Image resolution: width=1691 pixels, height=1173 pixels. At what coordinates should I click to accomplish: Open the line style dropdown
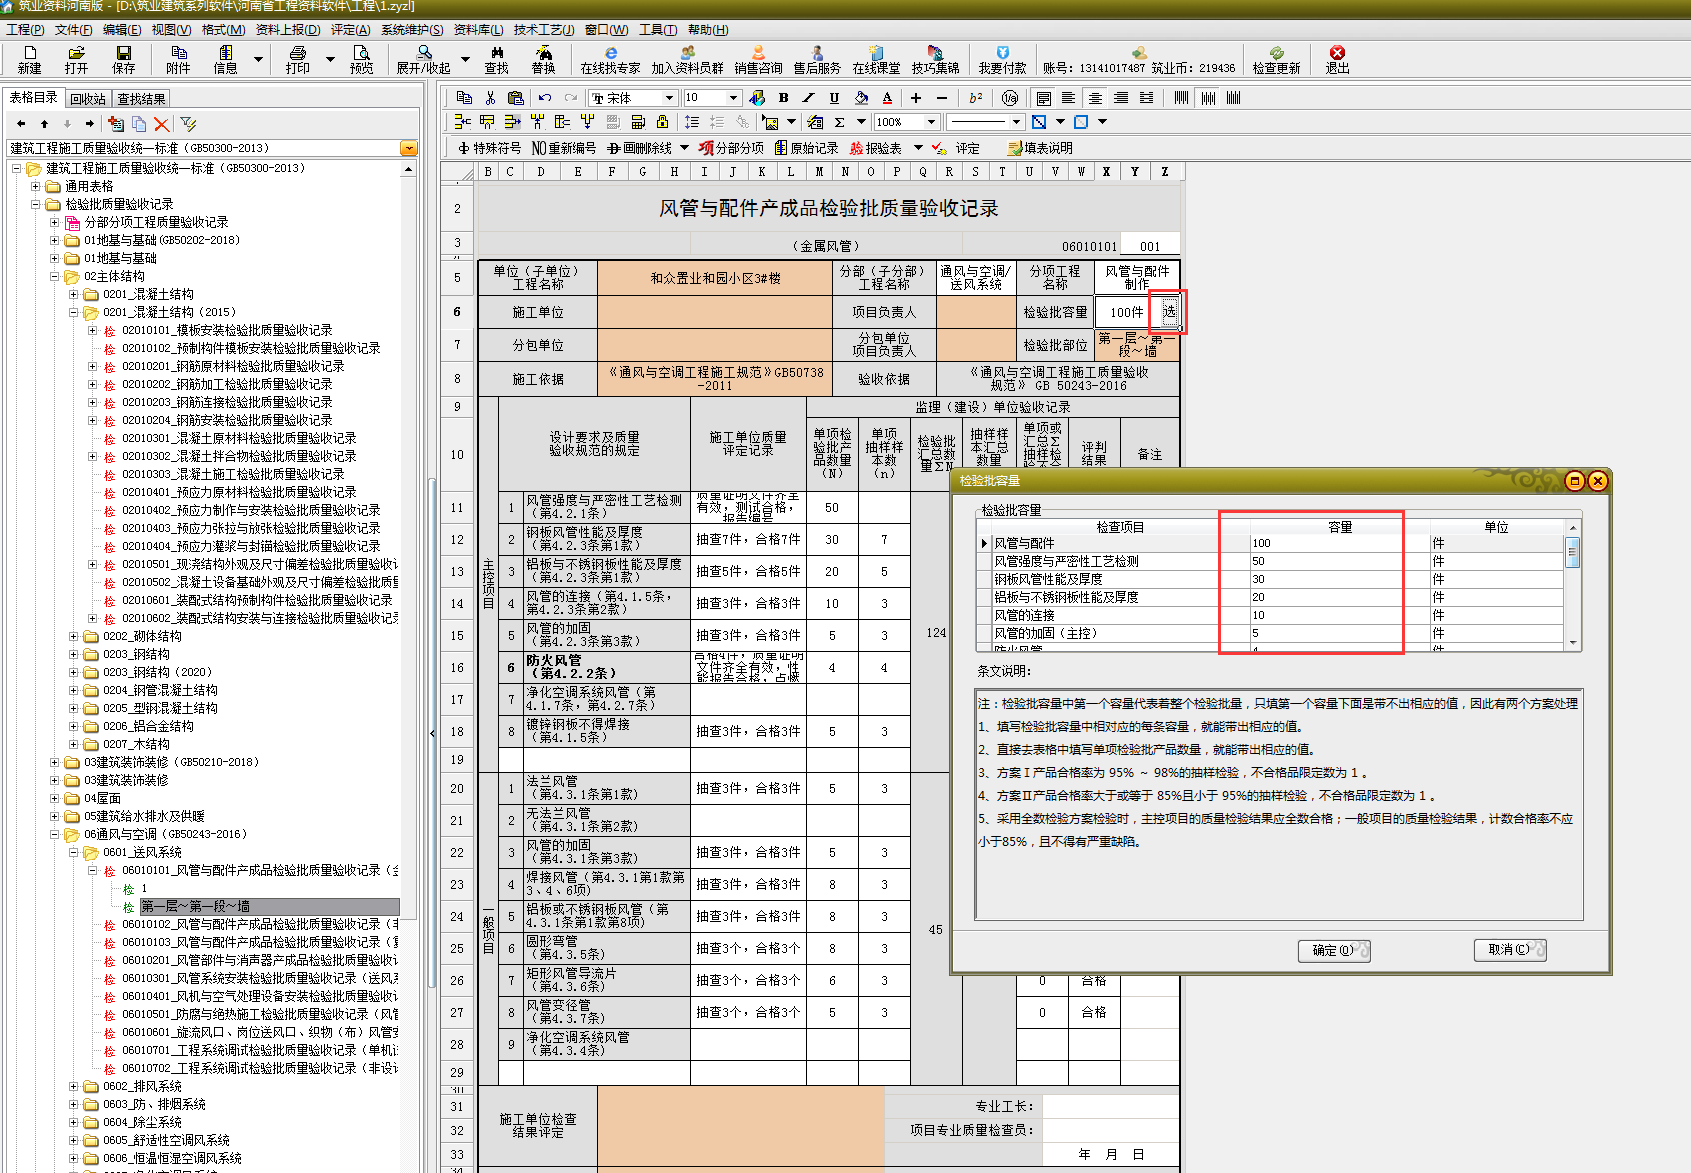pyautogui.click(x=1016, y=122)
